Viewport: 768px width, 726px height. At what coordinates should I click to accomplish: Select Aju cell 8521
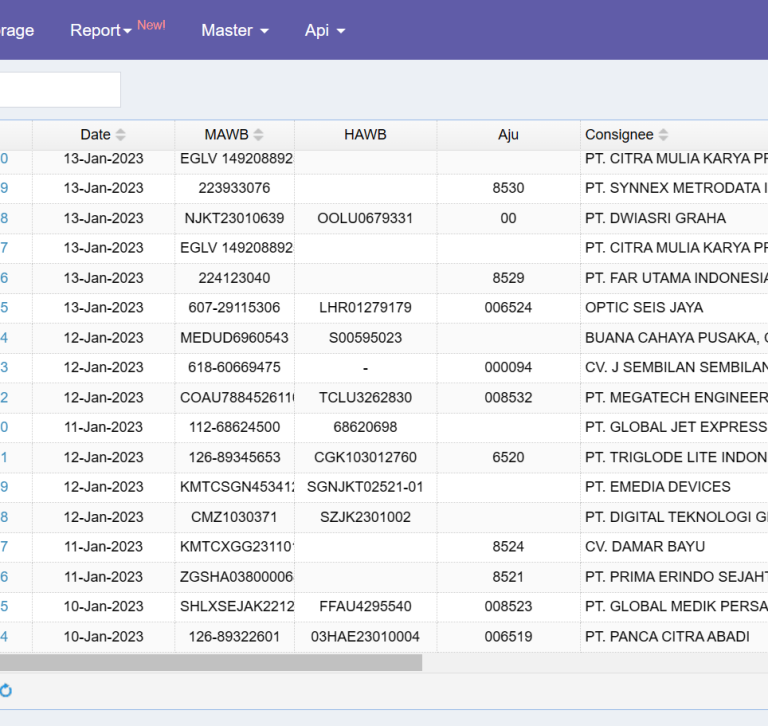(508, 577)
